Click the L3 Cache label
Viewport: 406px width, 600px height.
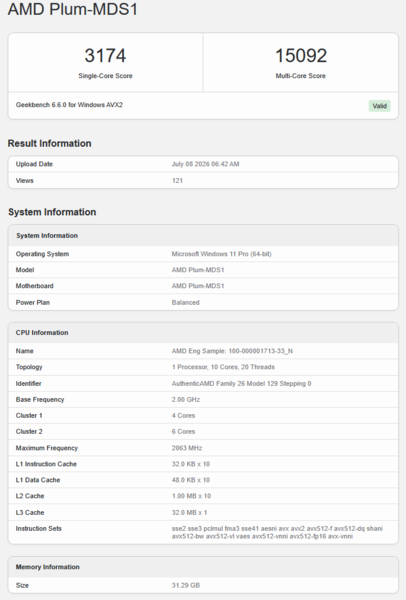30,513
